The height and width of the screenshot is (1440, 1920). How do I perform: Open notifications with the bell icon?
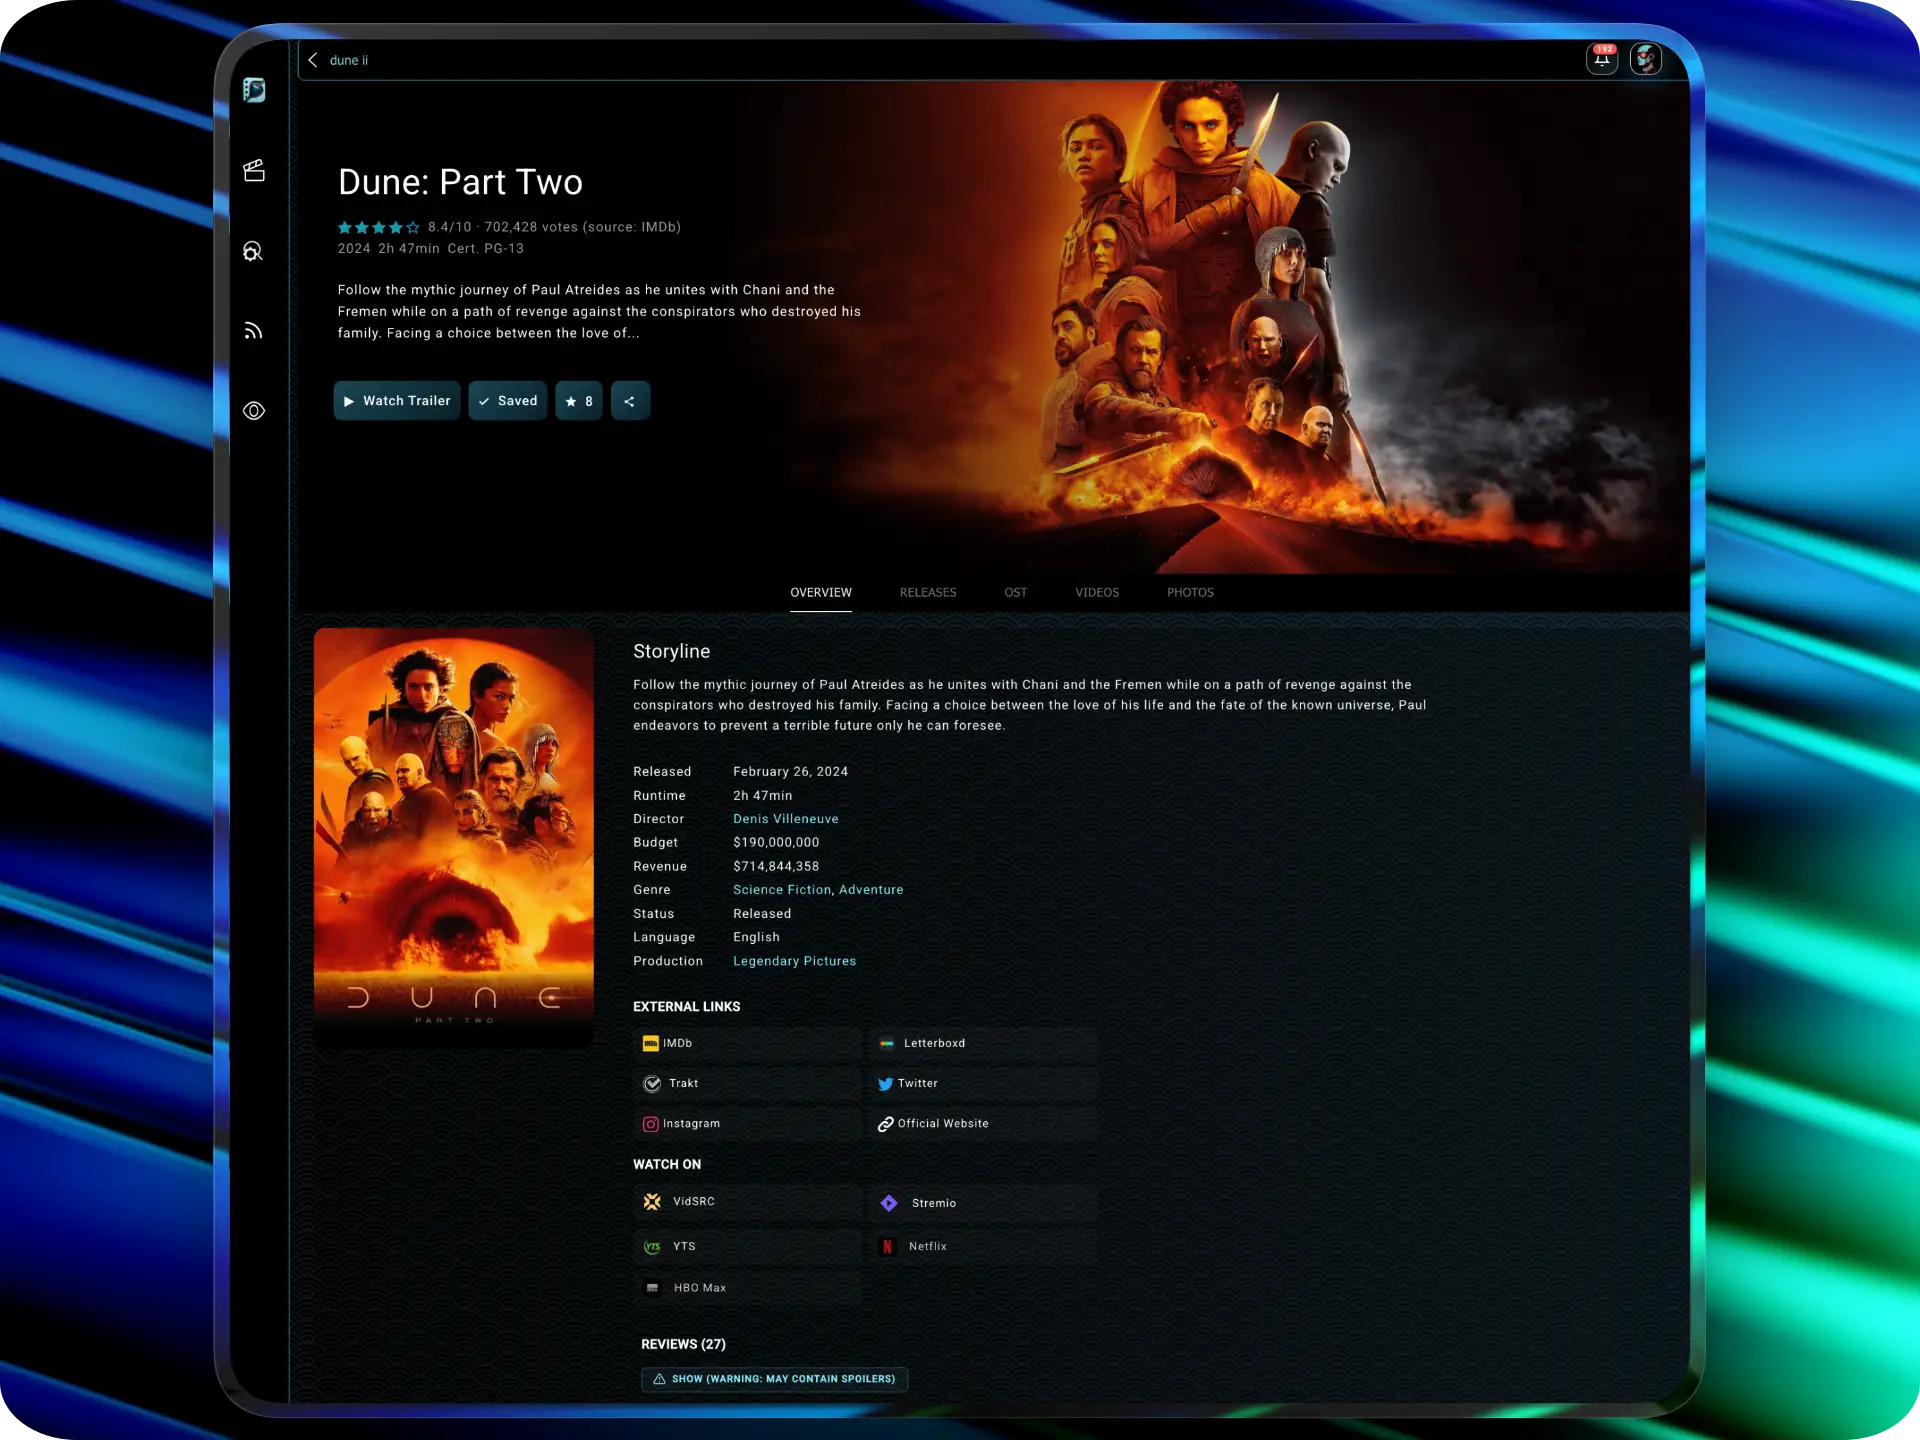1602,59
